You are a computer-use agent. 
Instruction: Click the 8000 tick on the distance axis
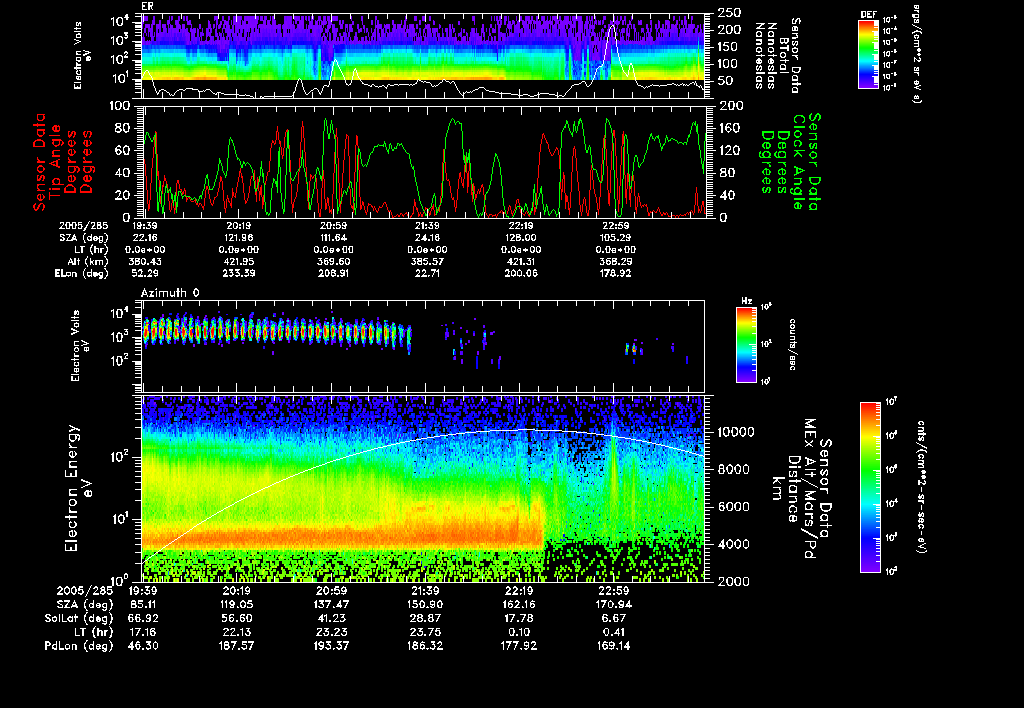coord(735,470)
